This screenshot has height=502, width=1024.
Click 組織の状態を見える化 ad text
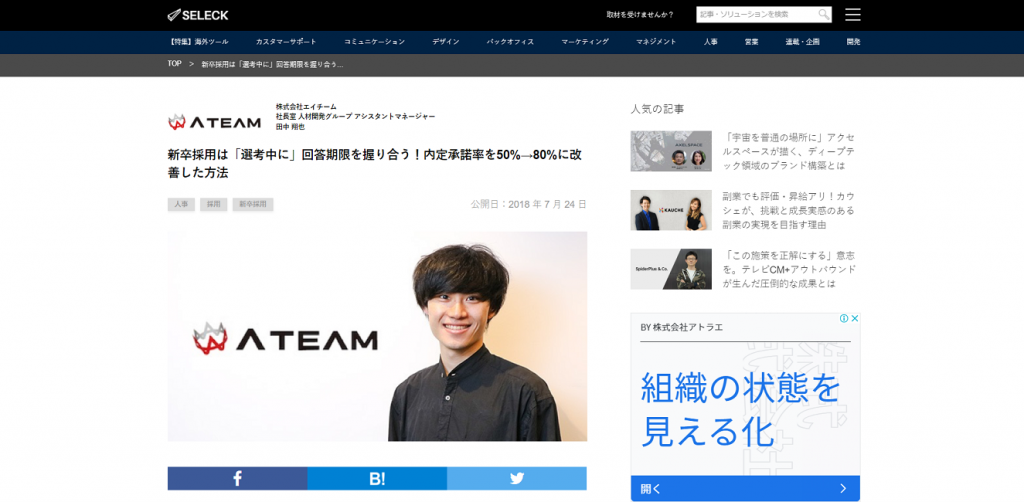pyautogui.click(x=741, y=411)
